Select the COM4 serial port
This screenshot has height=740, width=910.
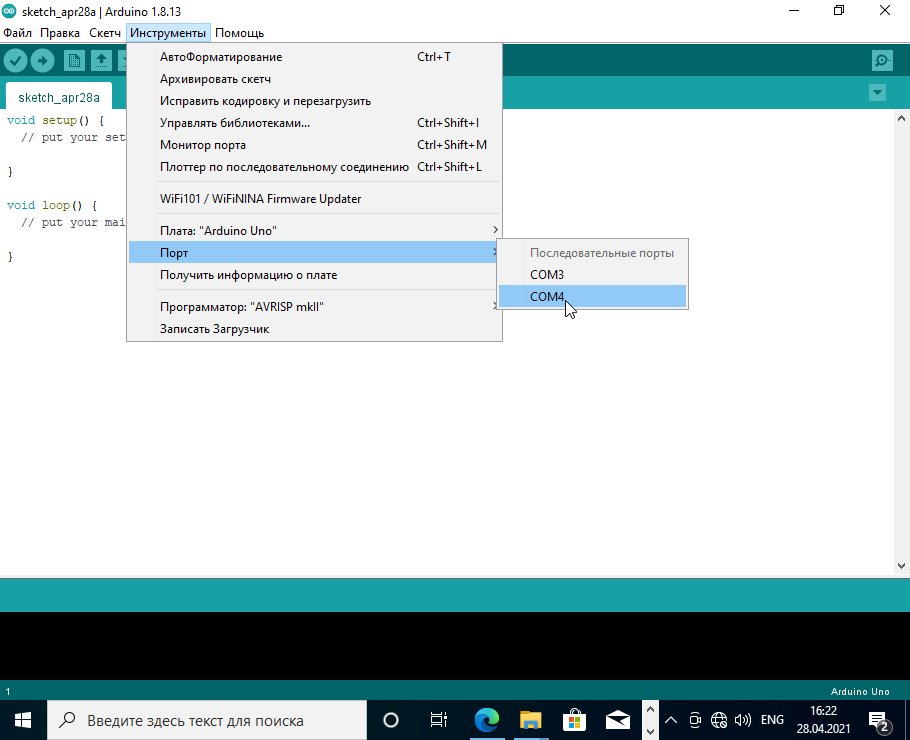pos(593,297)
